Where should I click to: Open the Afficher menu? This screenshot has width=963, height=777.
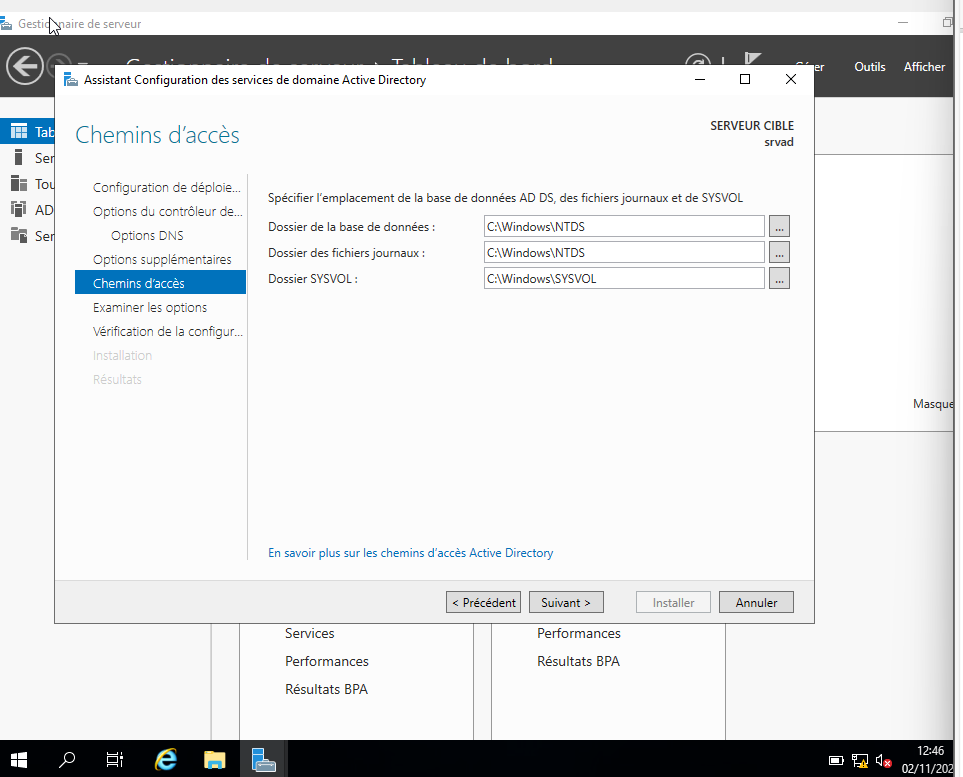pyautogui.click(x=924, y=67)
